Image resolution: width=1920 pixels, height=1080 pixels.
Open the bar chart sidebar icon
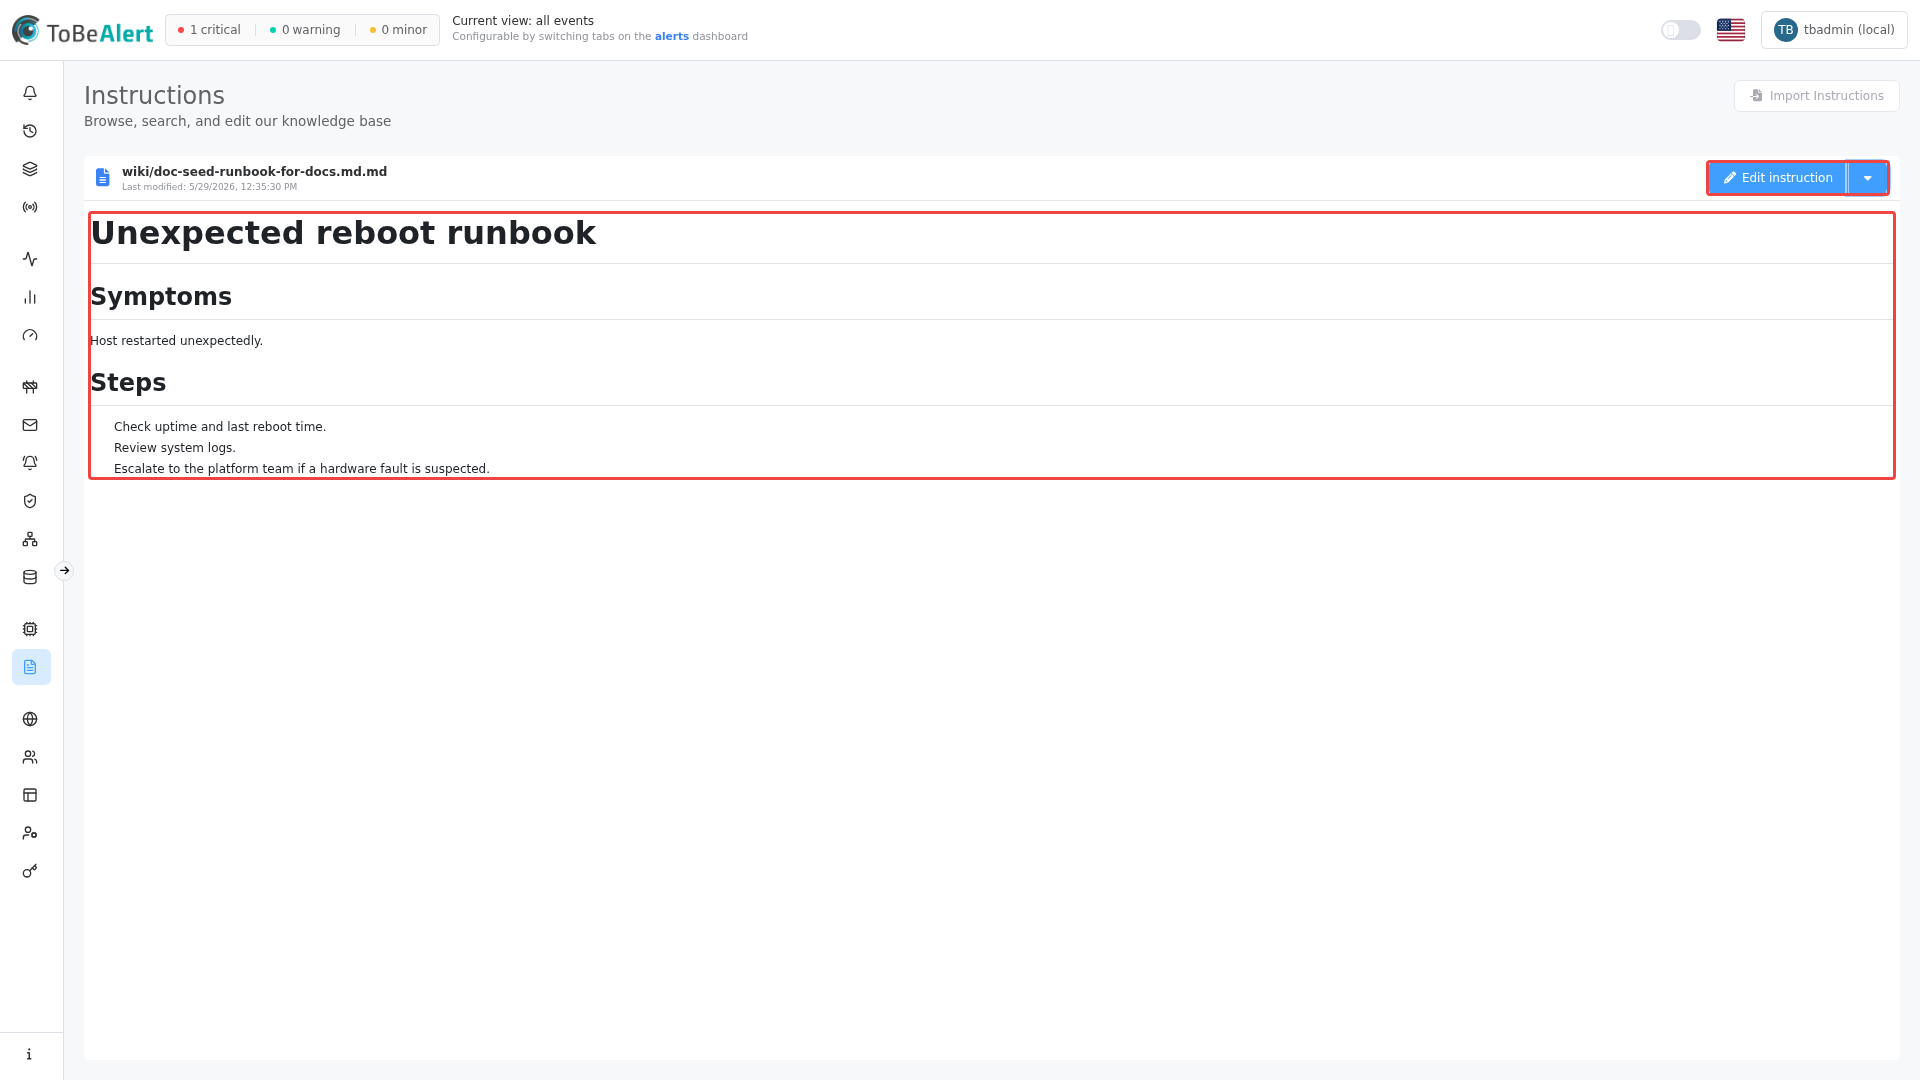pyautogui.click(x=30, y=297)
